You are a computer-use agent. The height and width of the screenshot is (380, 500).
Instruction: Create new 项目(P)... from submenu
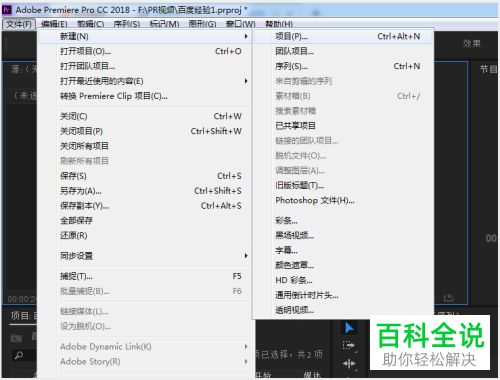pos(343,36)
